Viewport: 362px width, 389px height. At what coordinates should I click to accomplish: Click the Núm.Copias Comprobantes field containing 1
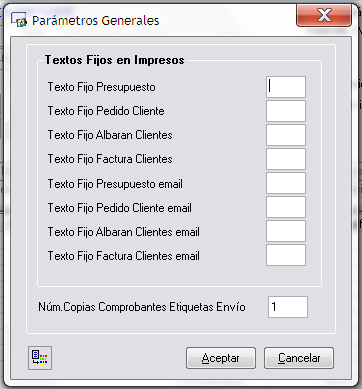pos(288,307)
